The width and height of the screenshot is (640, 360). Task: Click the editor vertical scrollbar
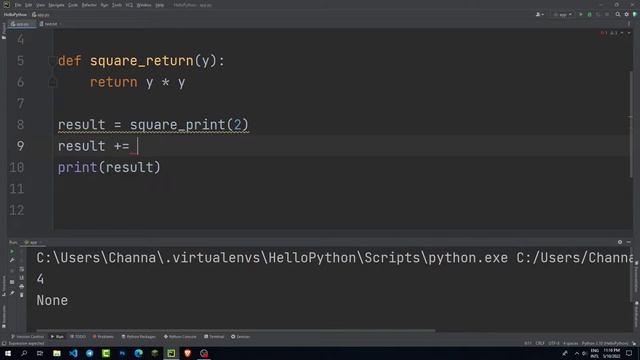(631, 124)
